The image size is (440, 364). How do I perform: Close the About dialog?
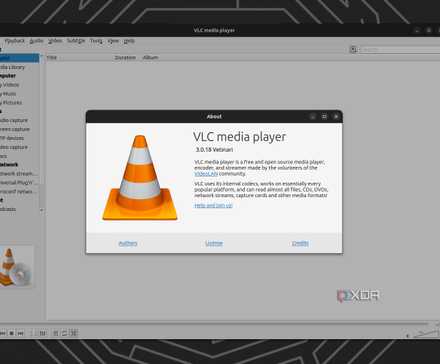[x=336, y=116]
